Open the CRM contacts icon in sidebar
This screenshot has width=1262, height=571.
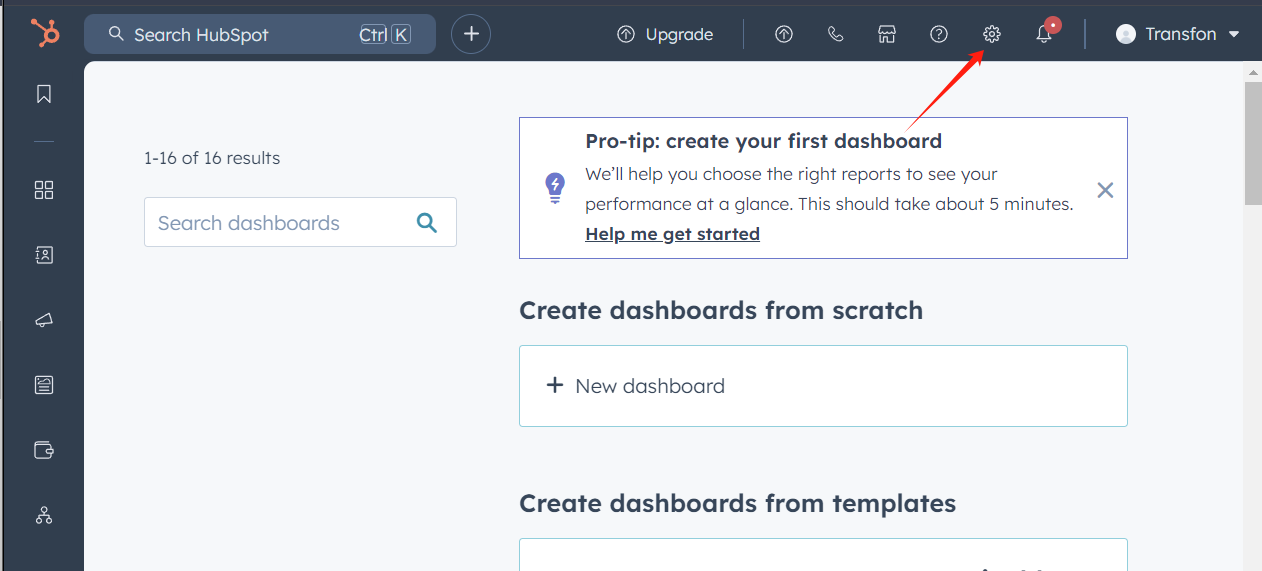44,255
